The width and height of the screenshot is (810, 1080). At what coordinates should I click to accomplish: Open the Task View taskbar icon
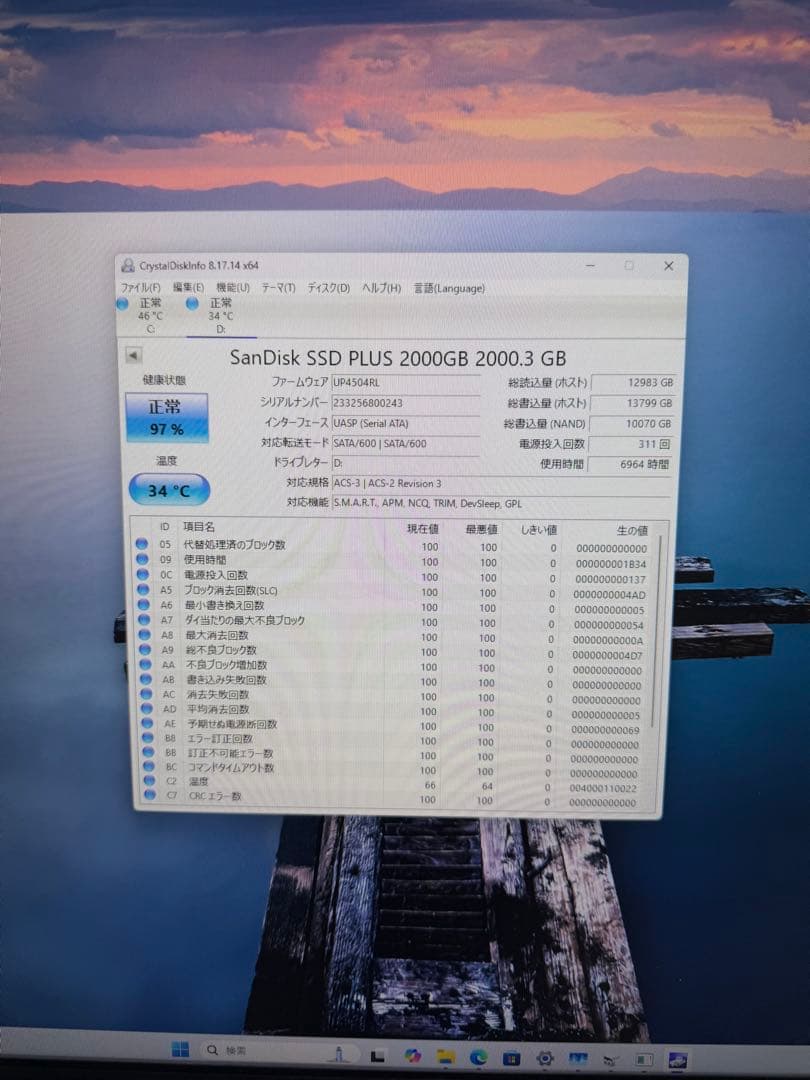point(377,1055)
